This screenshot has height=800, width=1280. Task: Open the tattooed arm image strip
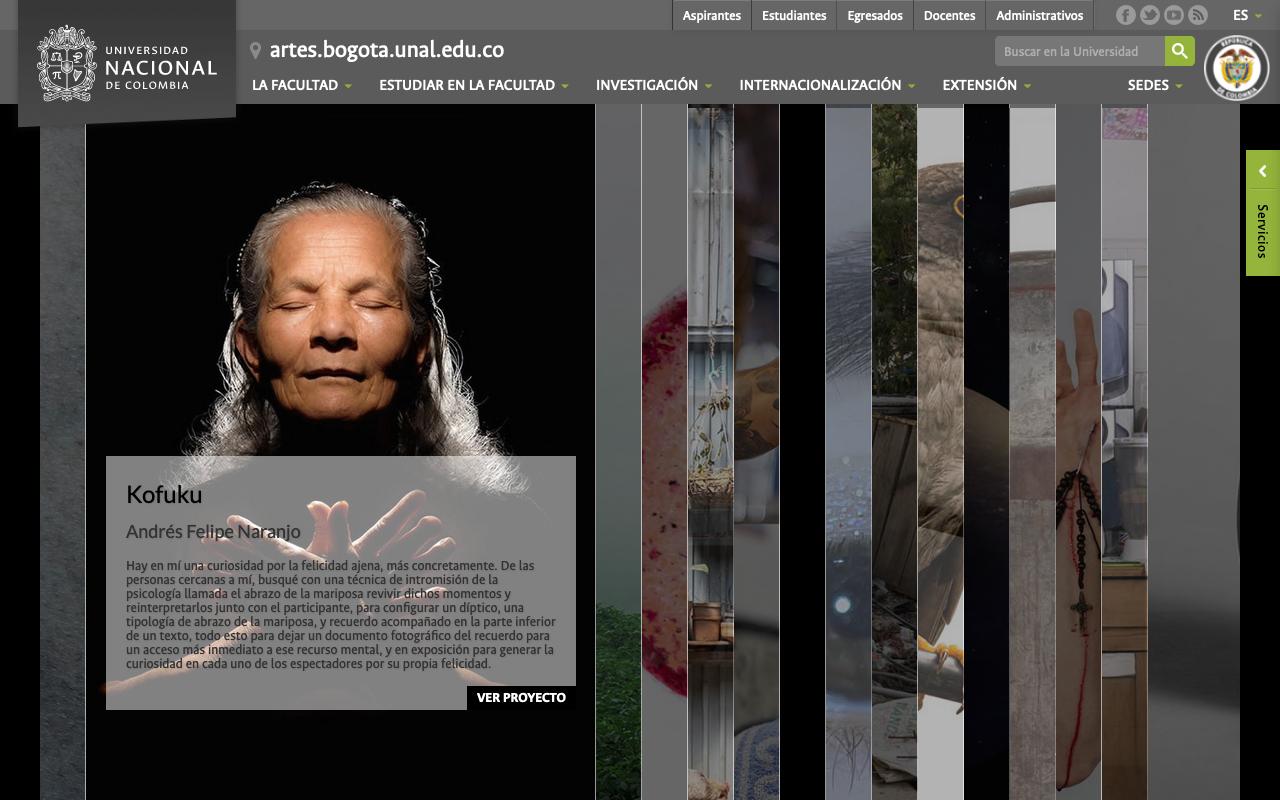(756, 452)
